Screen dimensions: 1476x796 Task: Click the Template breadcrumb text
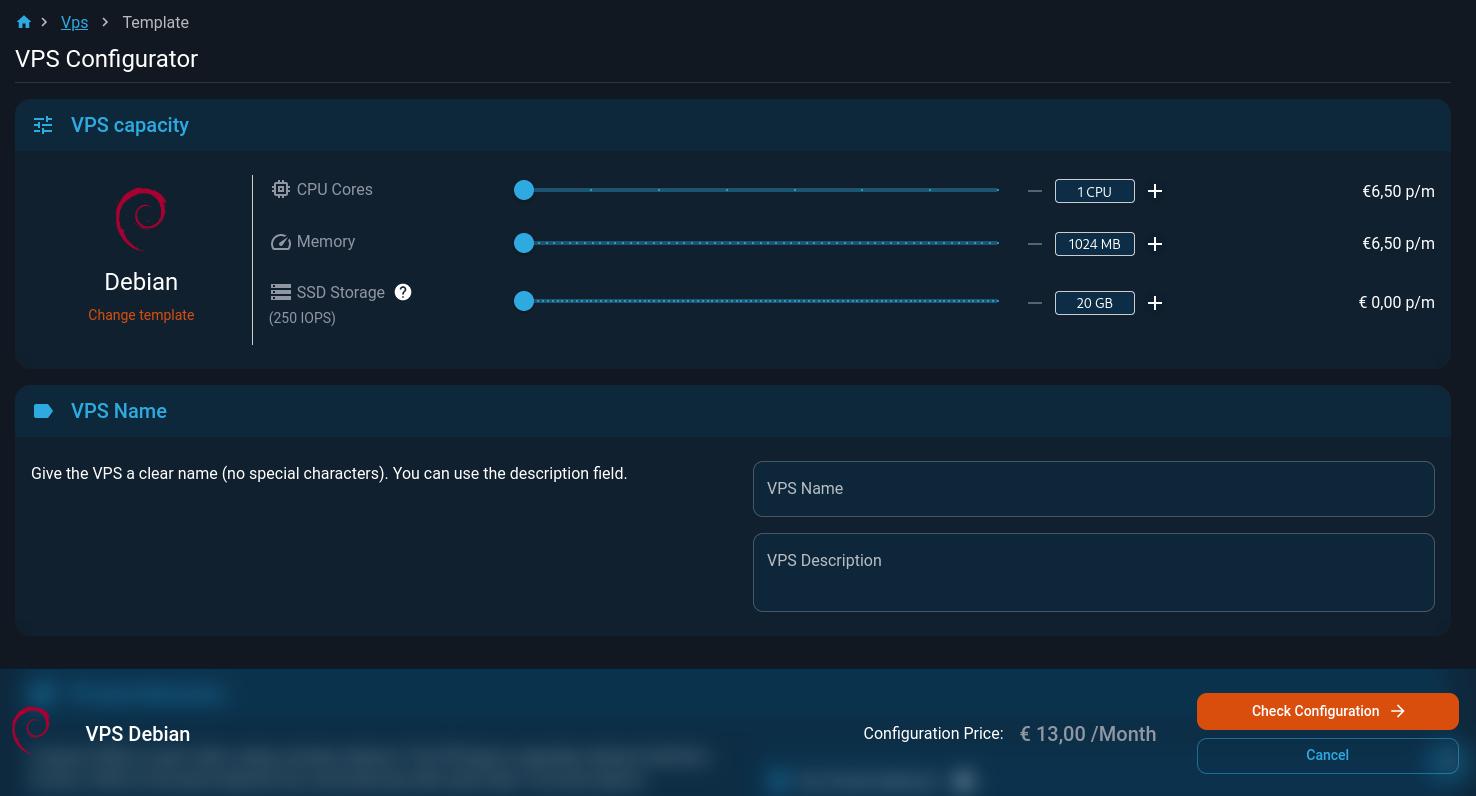click(156, 22)
